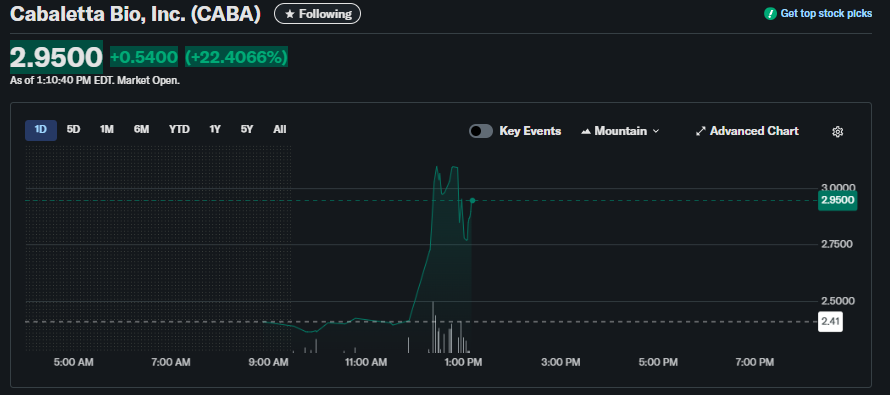Screen dimensions: 890x395
Task: Click the 1:00 PM time axis label
Action: 464,362
